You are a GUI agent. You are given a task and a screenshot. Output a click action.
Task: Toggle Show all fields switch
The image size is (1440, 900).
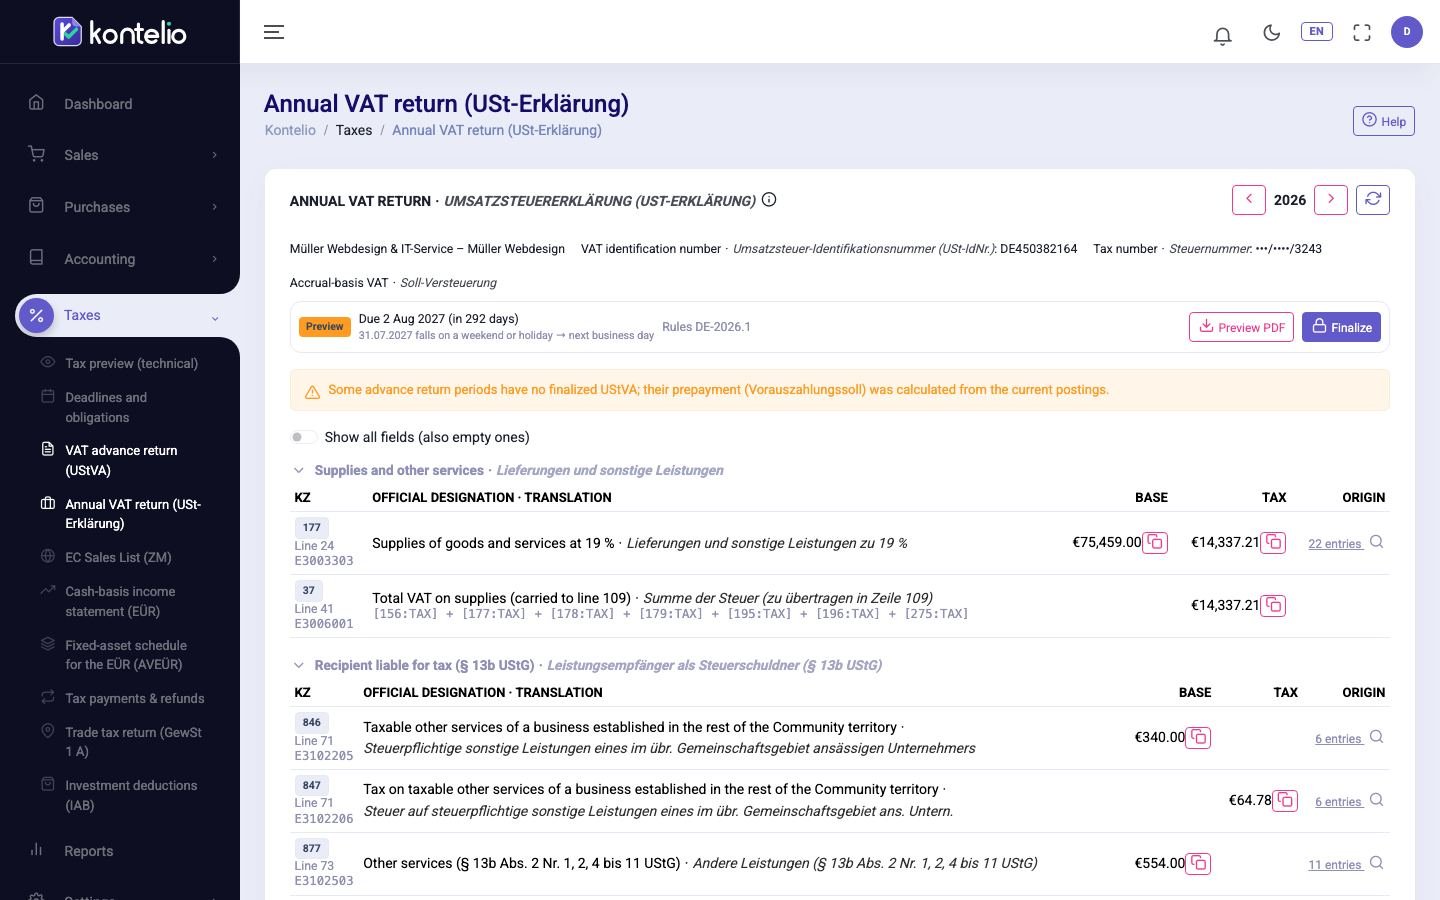click(303, 437)
